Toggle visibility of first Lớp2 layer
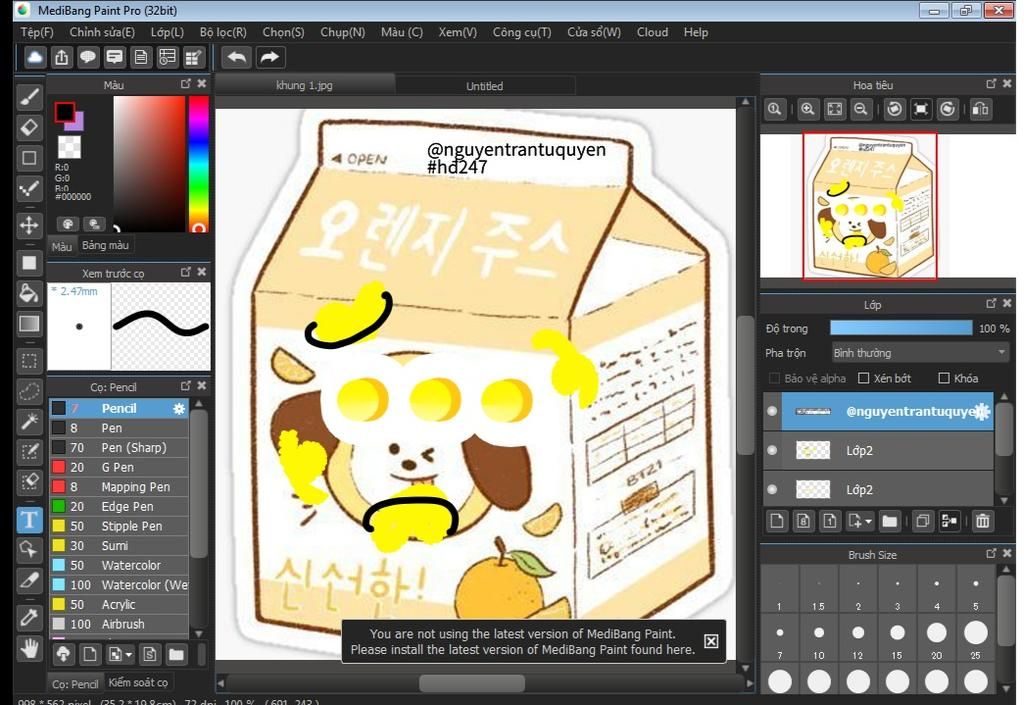Viewport: 1024px width, 705px height. [772, 450]
